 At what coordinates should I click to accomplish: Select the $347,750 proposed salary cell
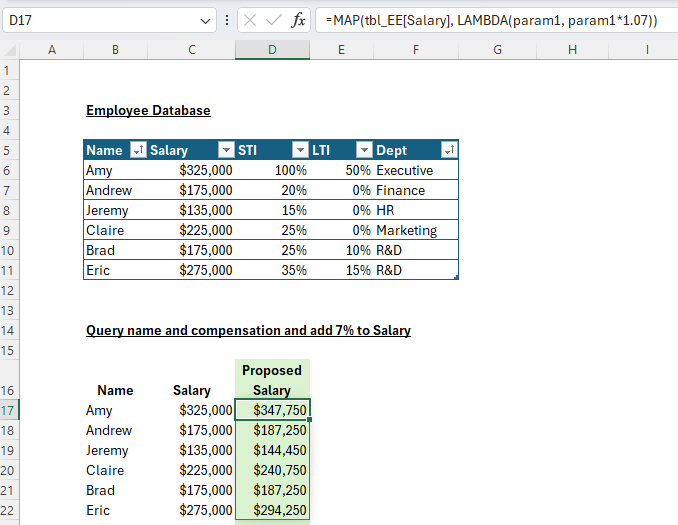click(x=272, y=410)
